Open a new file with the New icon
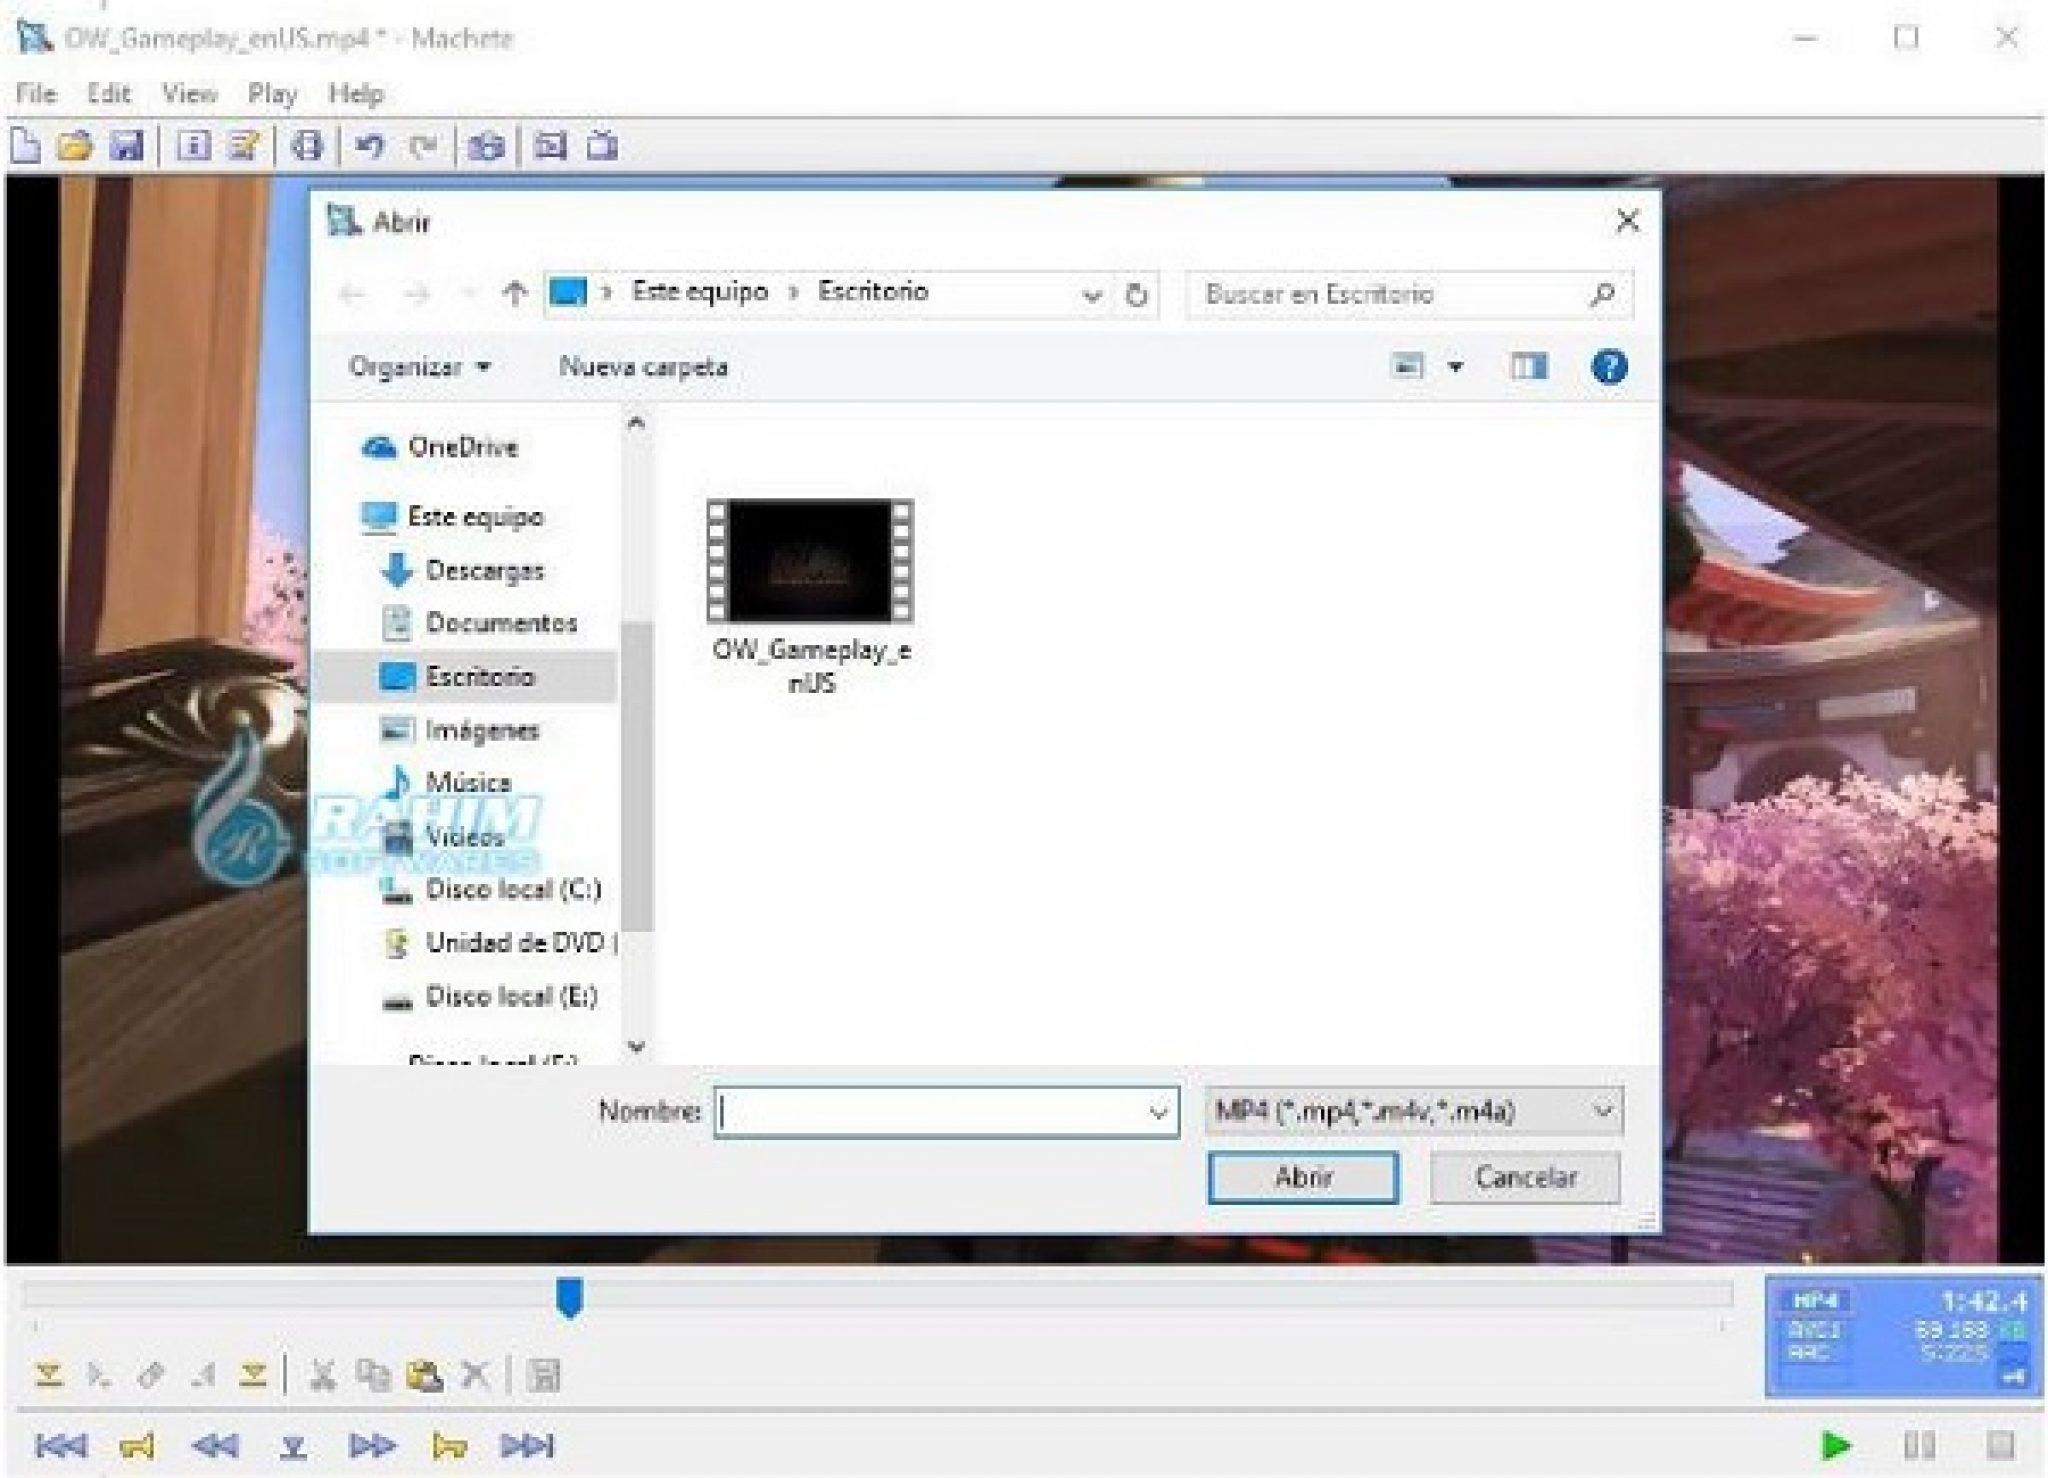This screenshot has height=1478, width=2048. click(25, 146)
